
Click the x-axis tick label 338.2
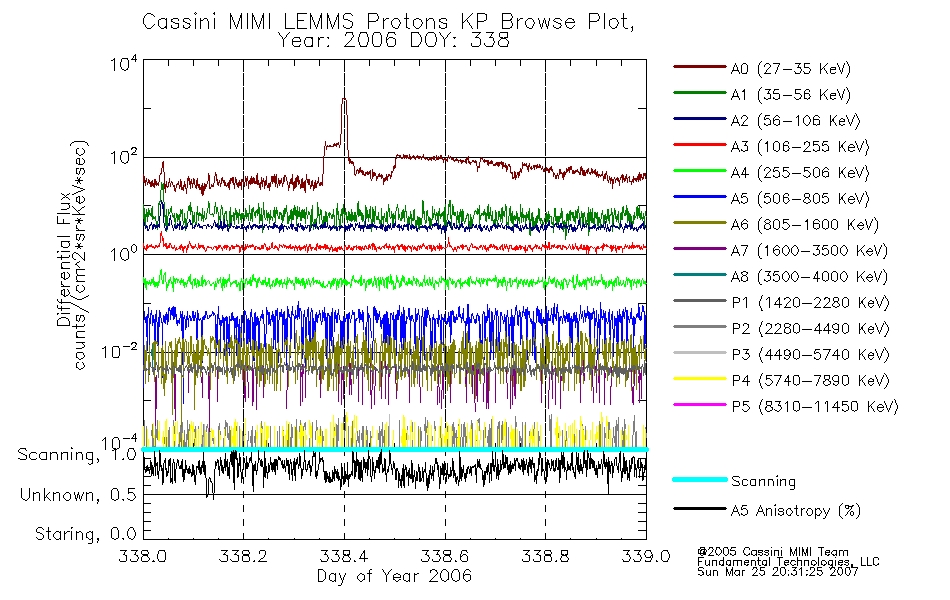click(x=243, y=556)
